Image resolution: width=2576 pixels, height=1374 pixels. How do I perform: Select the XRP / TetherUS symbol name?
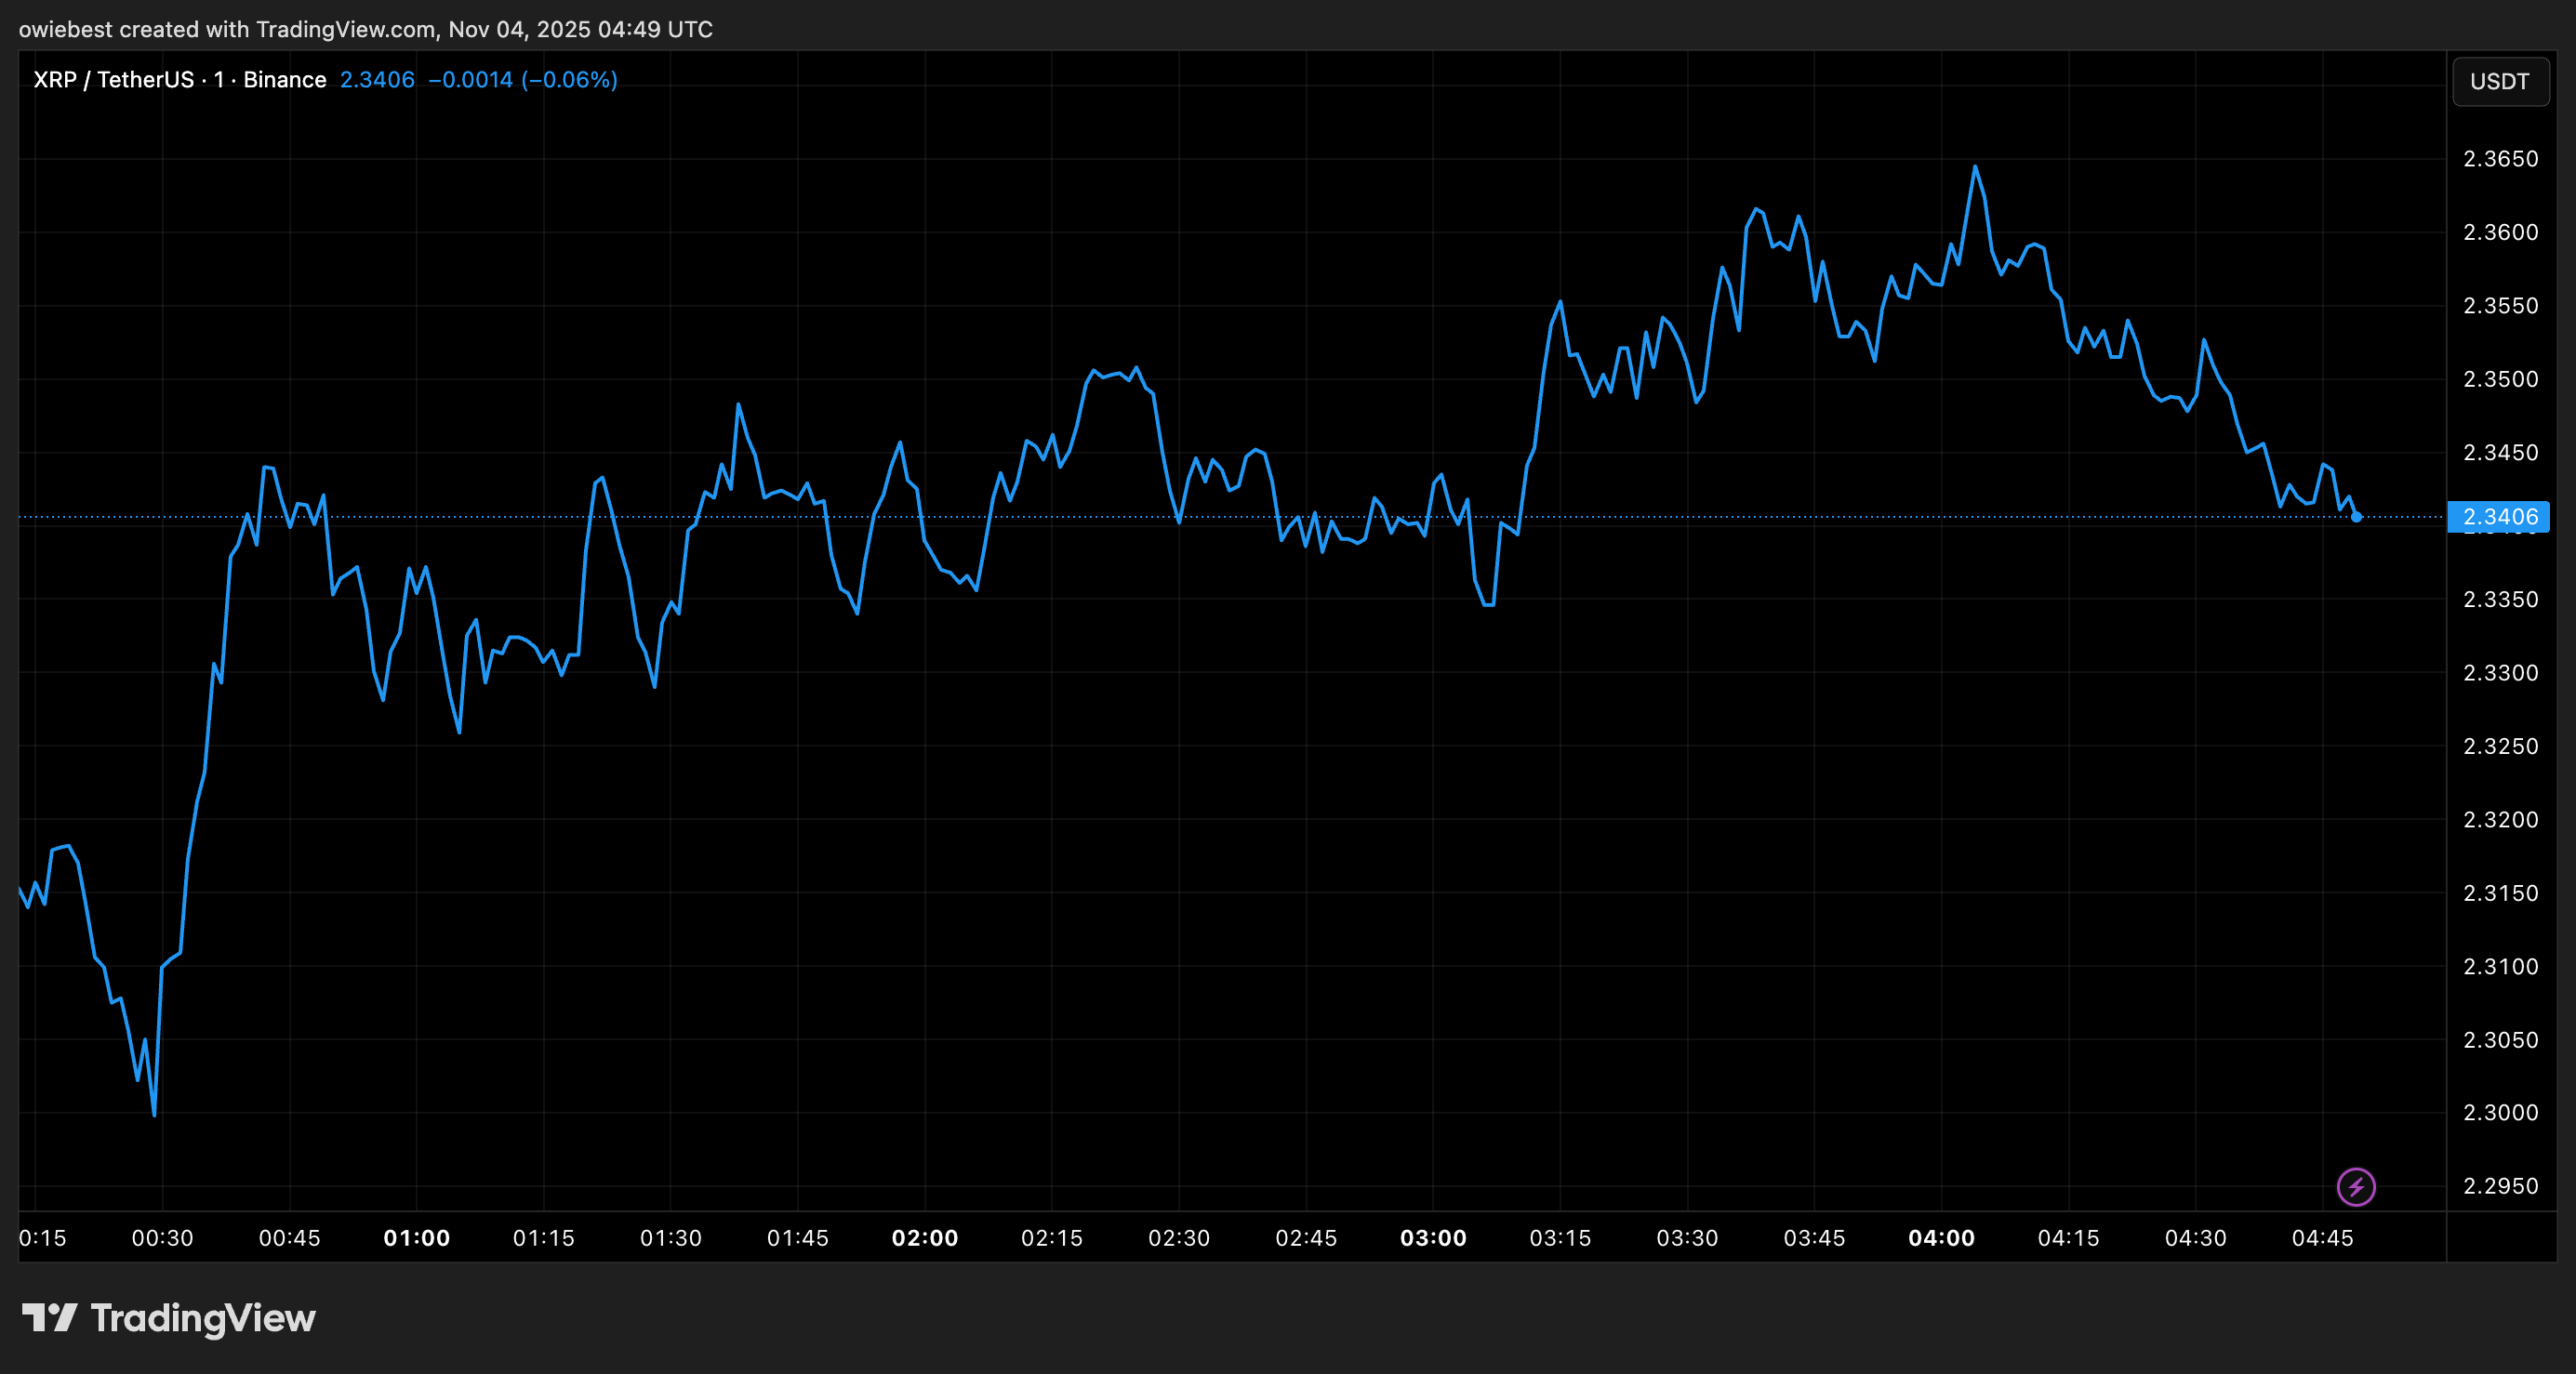pyautogui.click(x=113, y=79)
